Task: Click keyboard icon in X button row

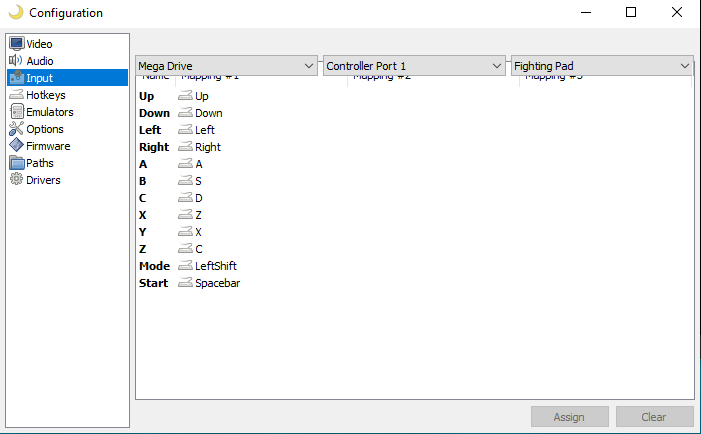Action: 185,215
